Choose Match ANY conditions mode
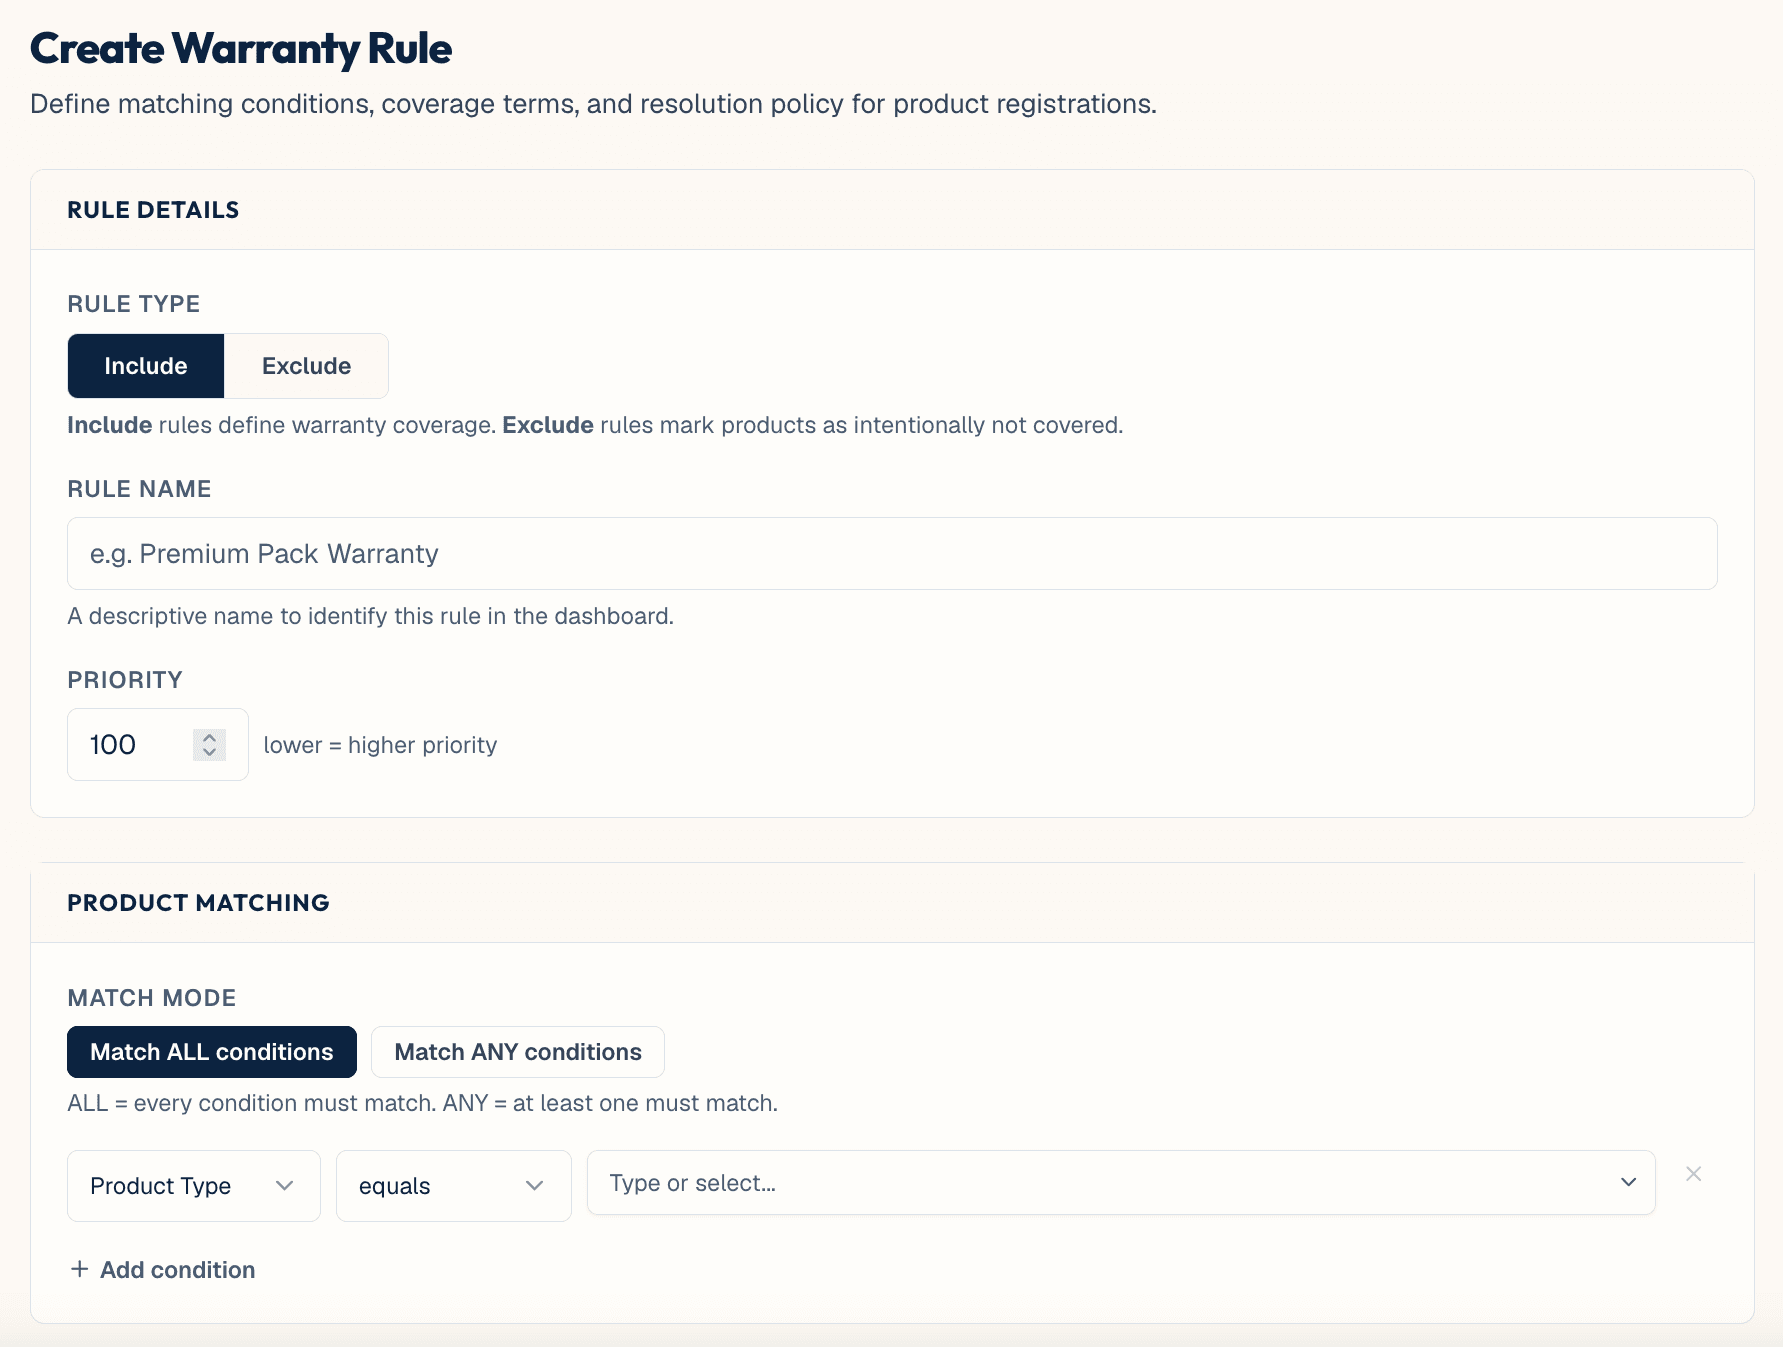1783x1347 pixels. (x=518, y=1052)
